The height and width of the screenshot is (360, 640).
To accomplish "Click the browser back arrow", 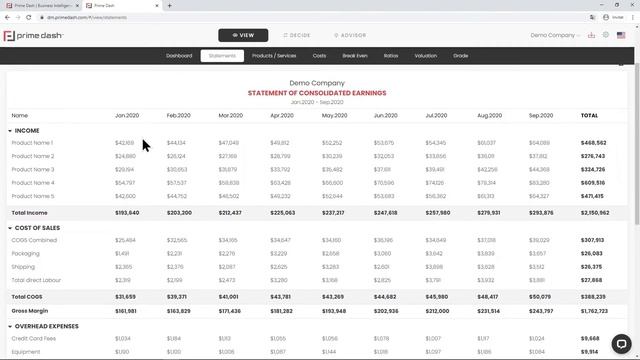I will 7,18.
